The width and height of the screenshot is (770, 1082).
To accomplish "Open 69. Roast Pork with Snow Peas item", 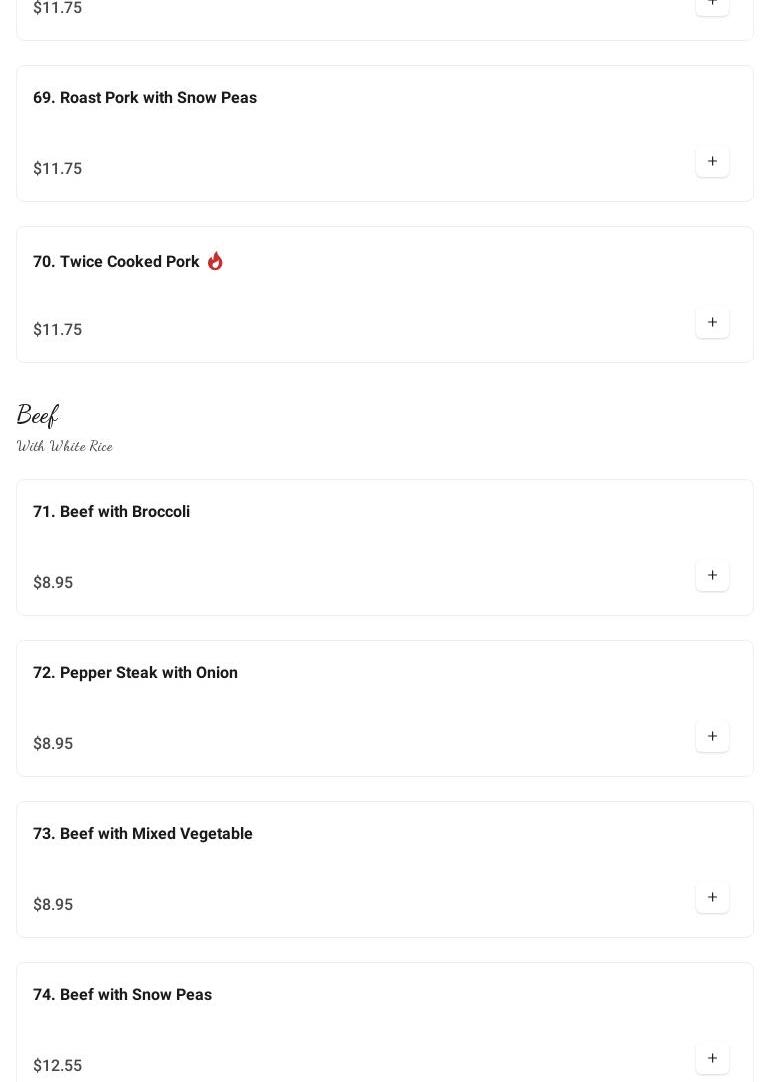I will tap(145, 98).
